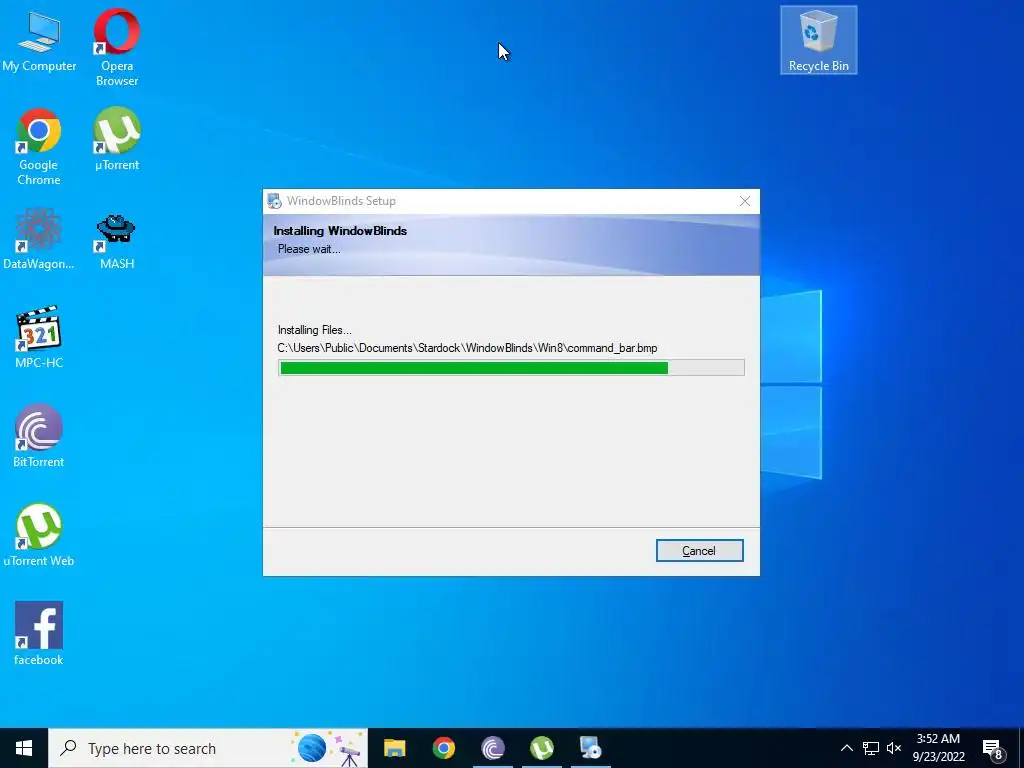Click the 'Installing Files...' label
This screenshot has width=1024, height=768.
click(314, 330)
